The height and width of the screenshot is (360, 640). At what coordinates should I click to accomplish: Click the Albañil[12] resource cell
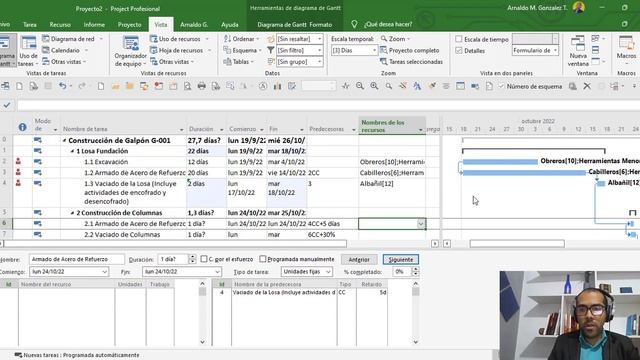tap(392, 192)
